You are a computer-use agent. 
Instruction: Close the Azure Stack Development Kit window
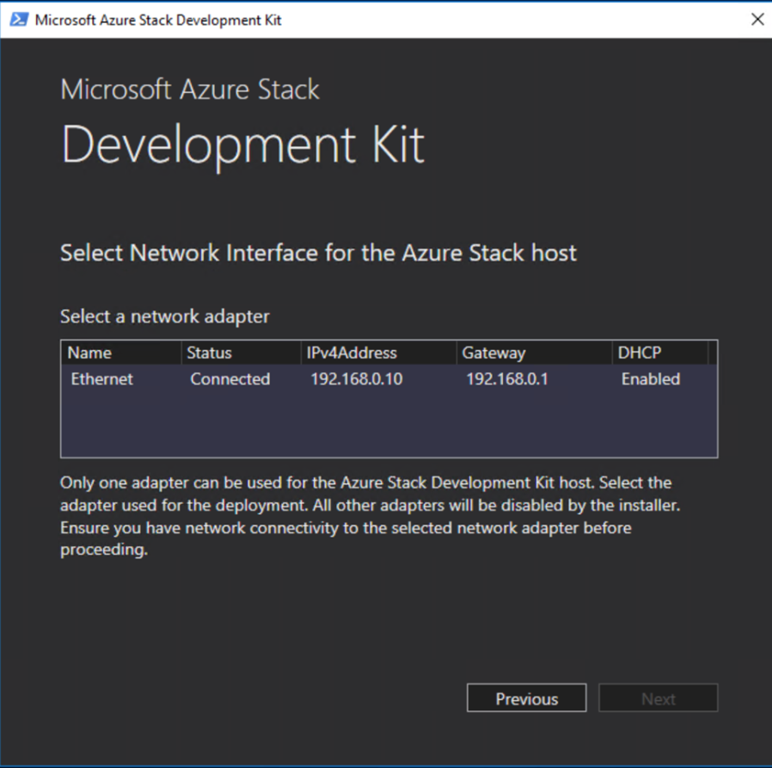coord(756,19)
